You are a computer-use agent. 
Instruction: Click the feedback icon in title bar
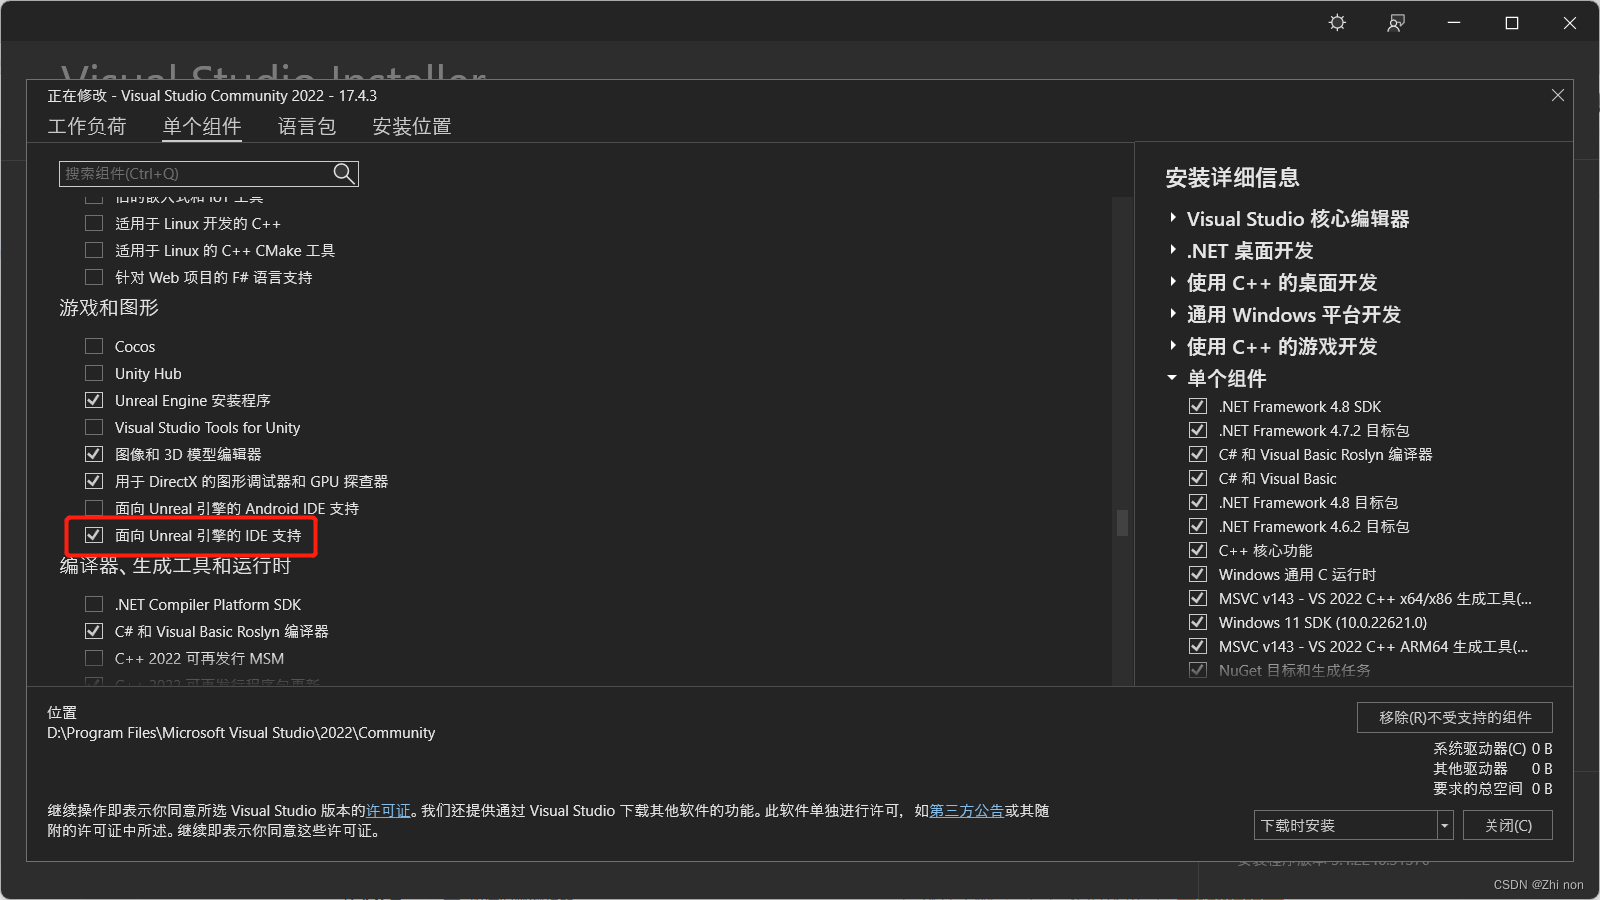point(1396,22)
